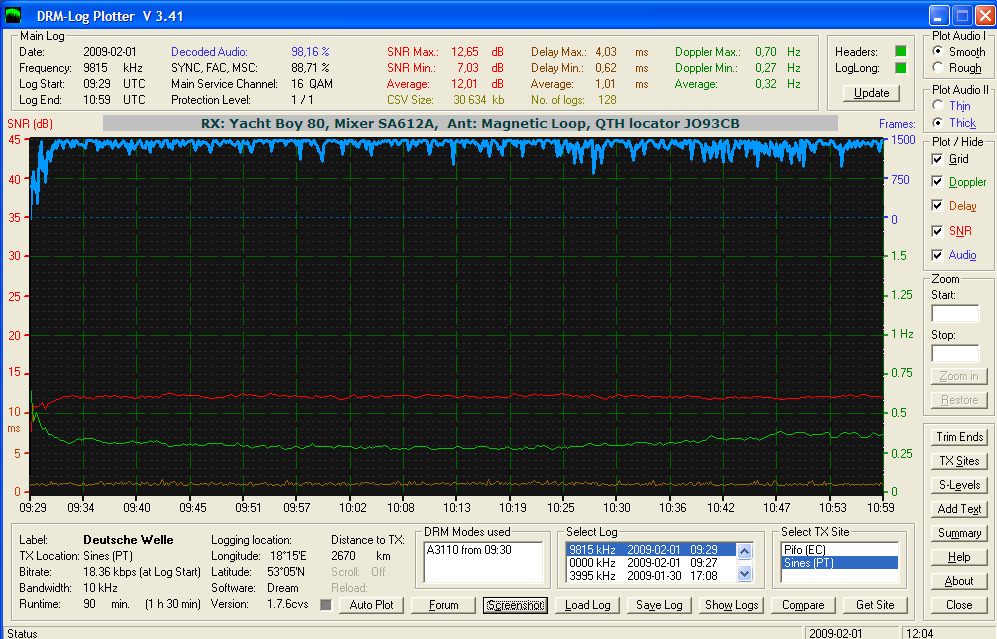Open the Forum button
This screenshot has width=997, height=639.
point(443,605)
